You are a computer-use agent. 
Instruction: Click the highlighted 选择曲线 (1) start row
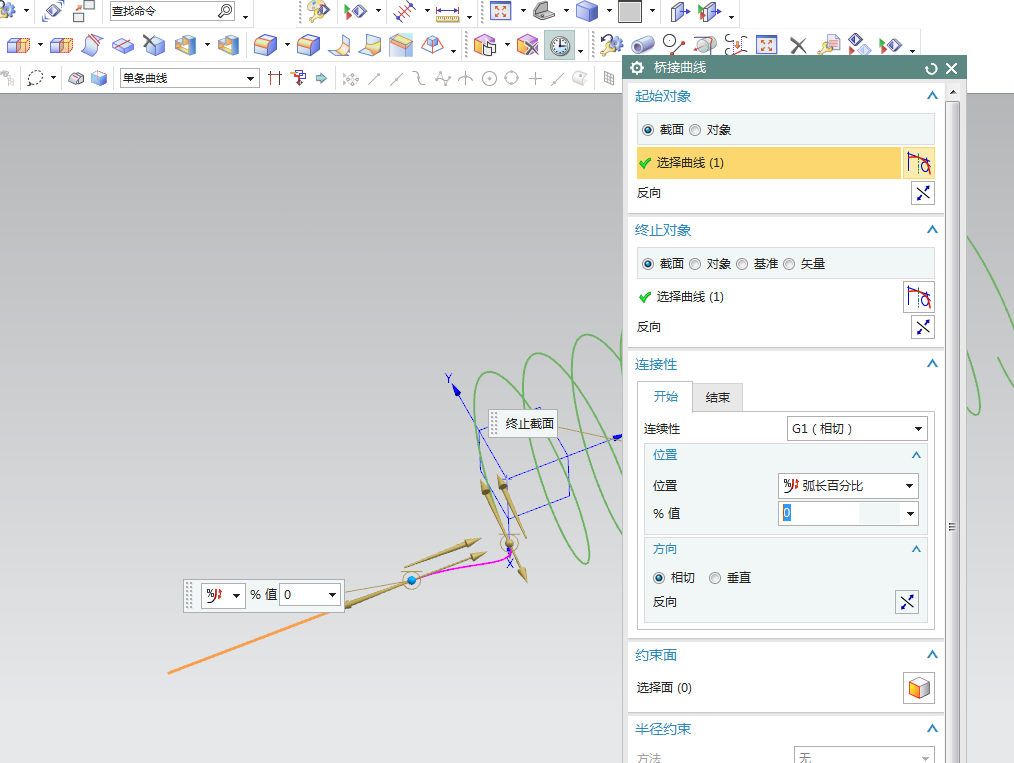click(x=769, y=163)
